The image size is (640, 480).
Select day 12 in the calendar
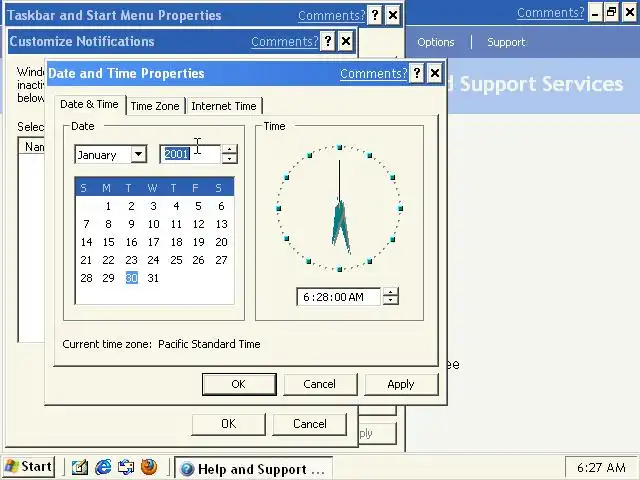point(199,224)
